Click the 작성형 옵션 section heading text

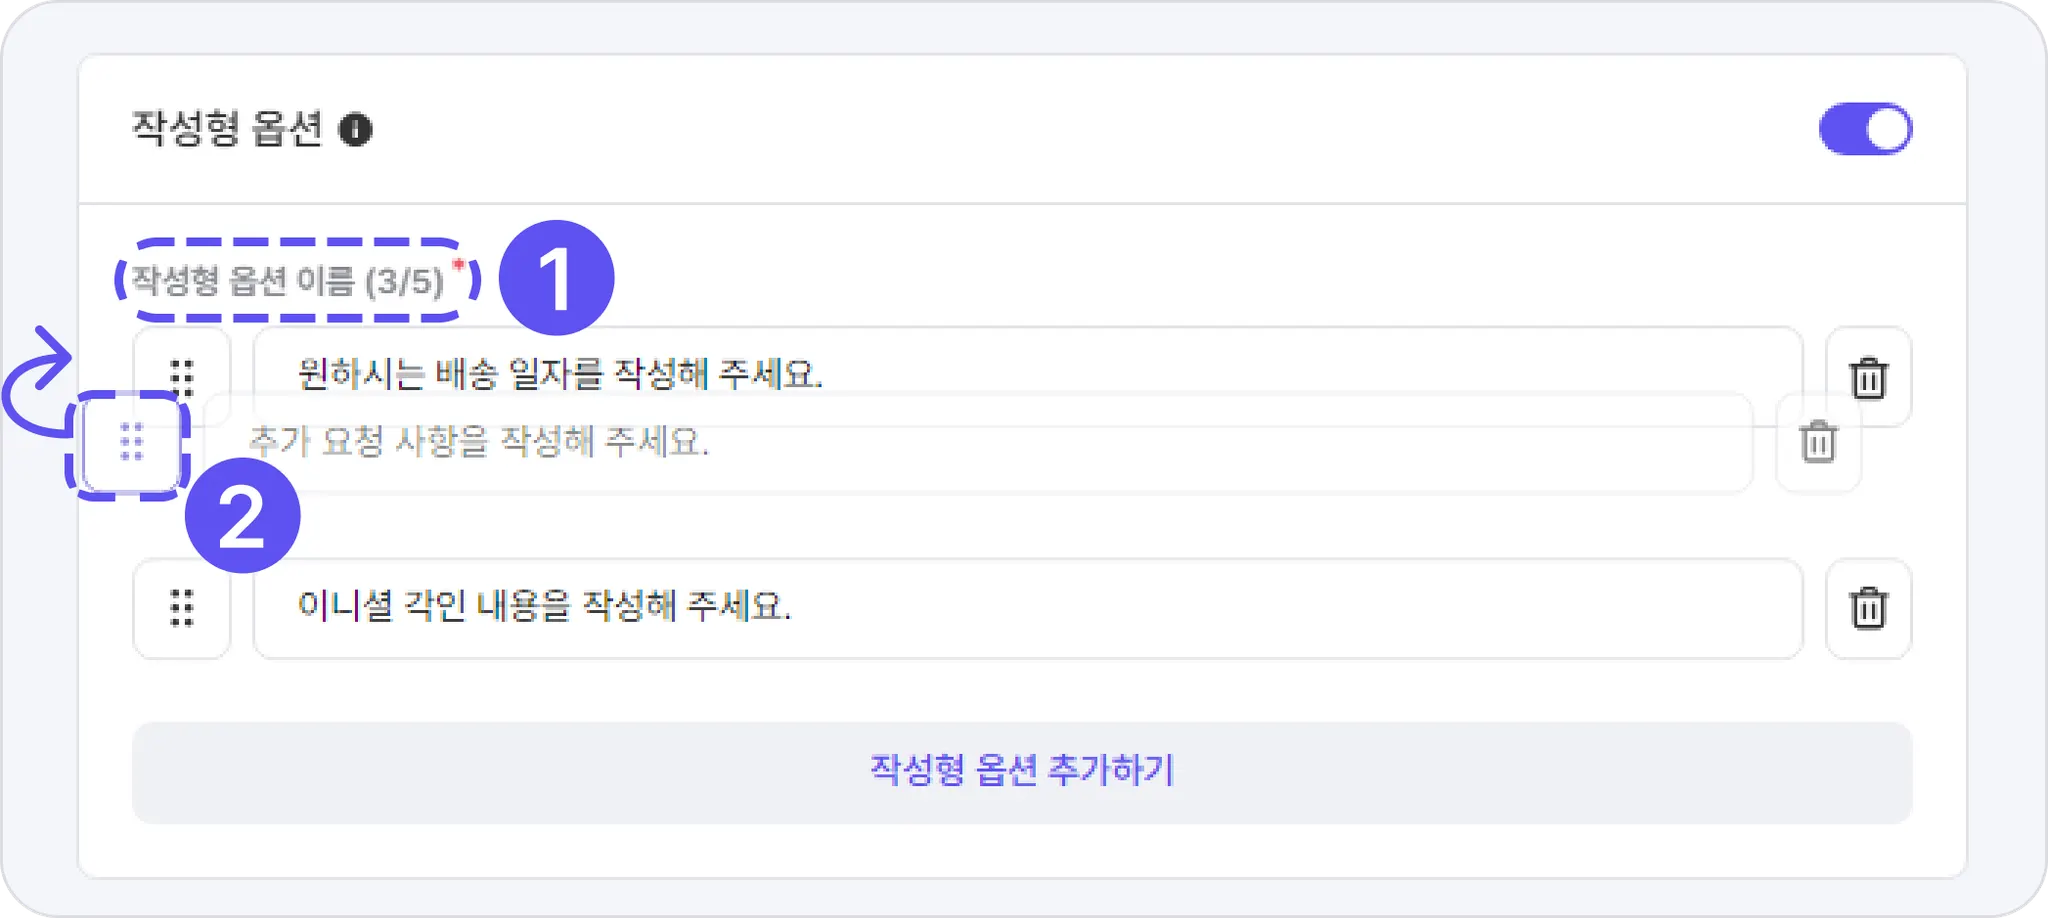[227, 130]
